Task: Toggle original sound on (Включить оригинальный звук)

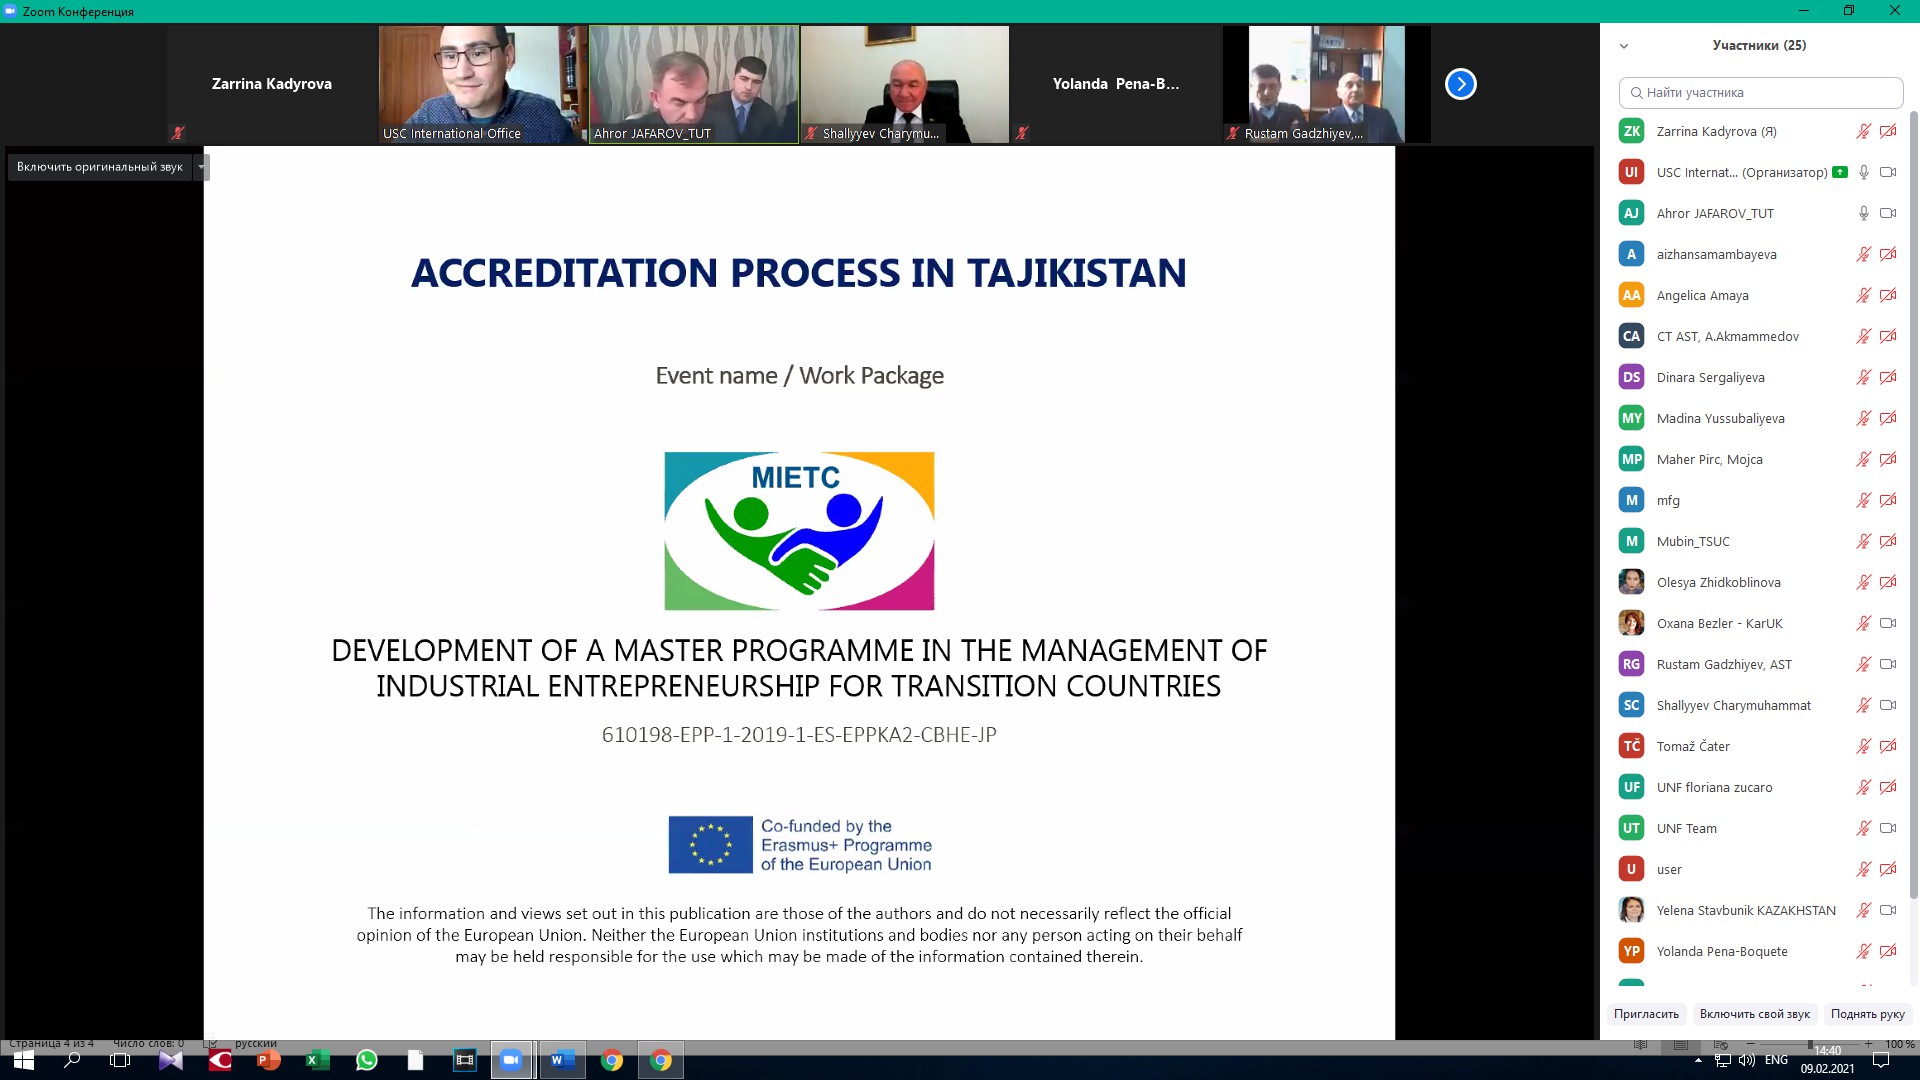Action: click(x=99, y=167)
